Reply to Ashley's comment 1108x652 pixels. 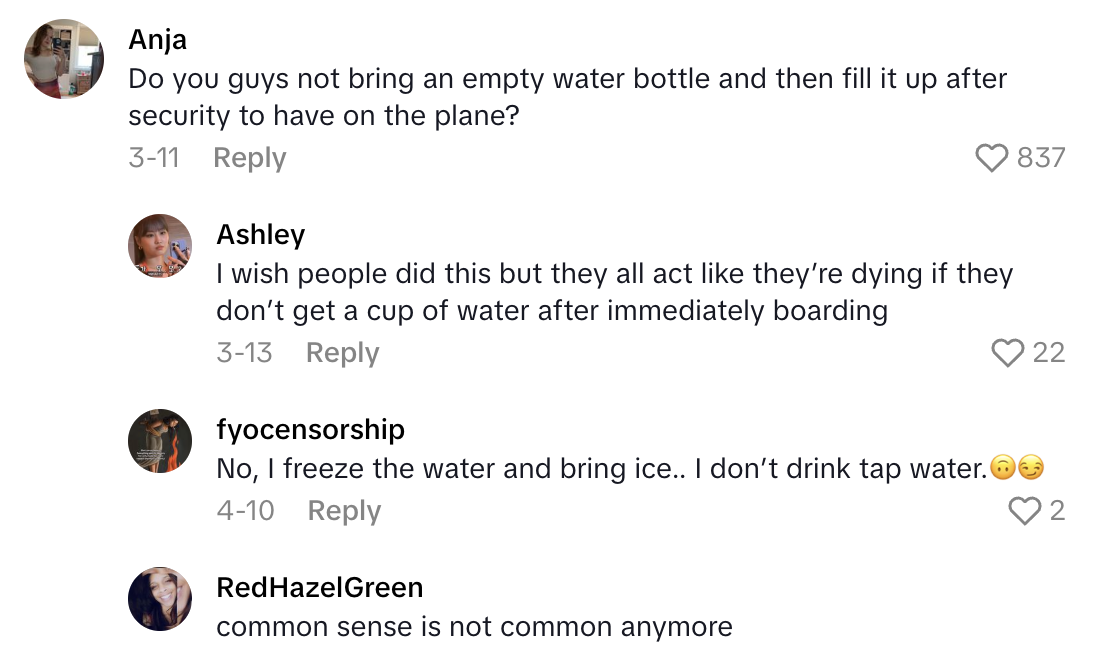coord(342,353)
